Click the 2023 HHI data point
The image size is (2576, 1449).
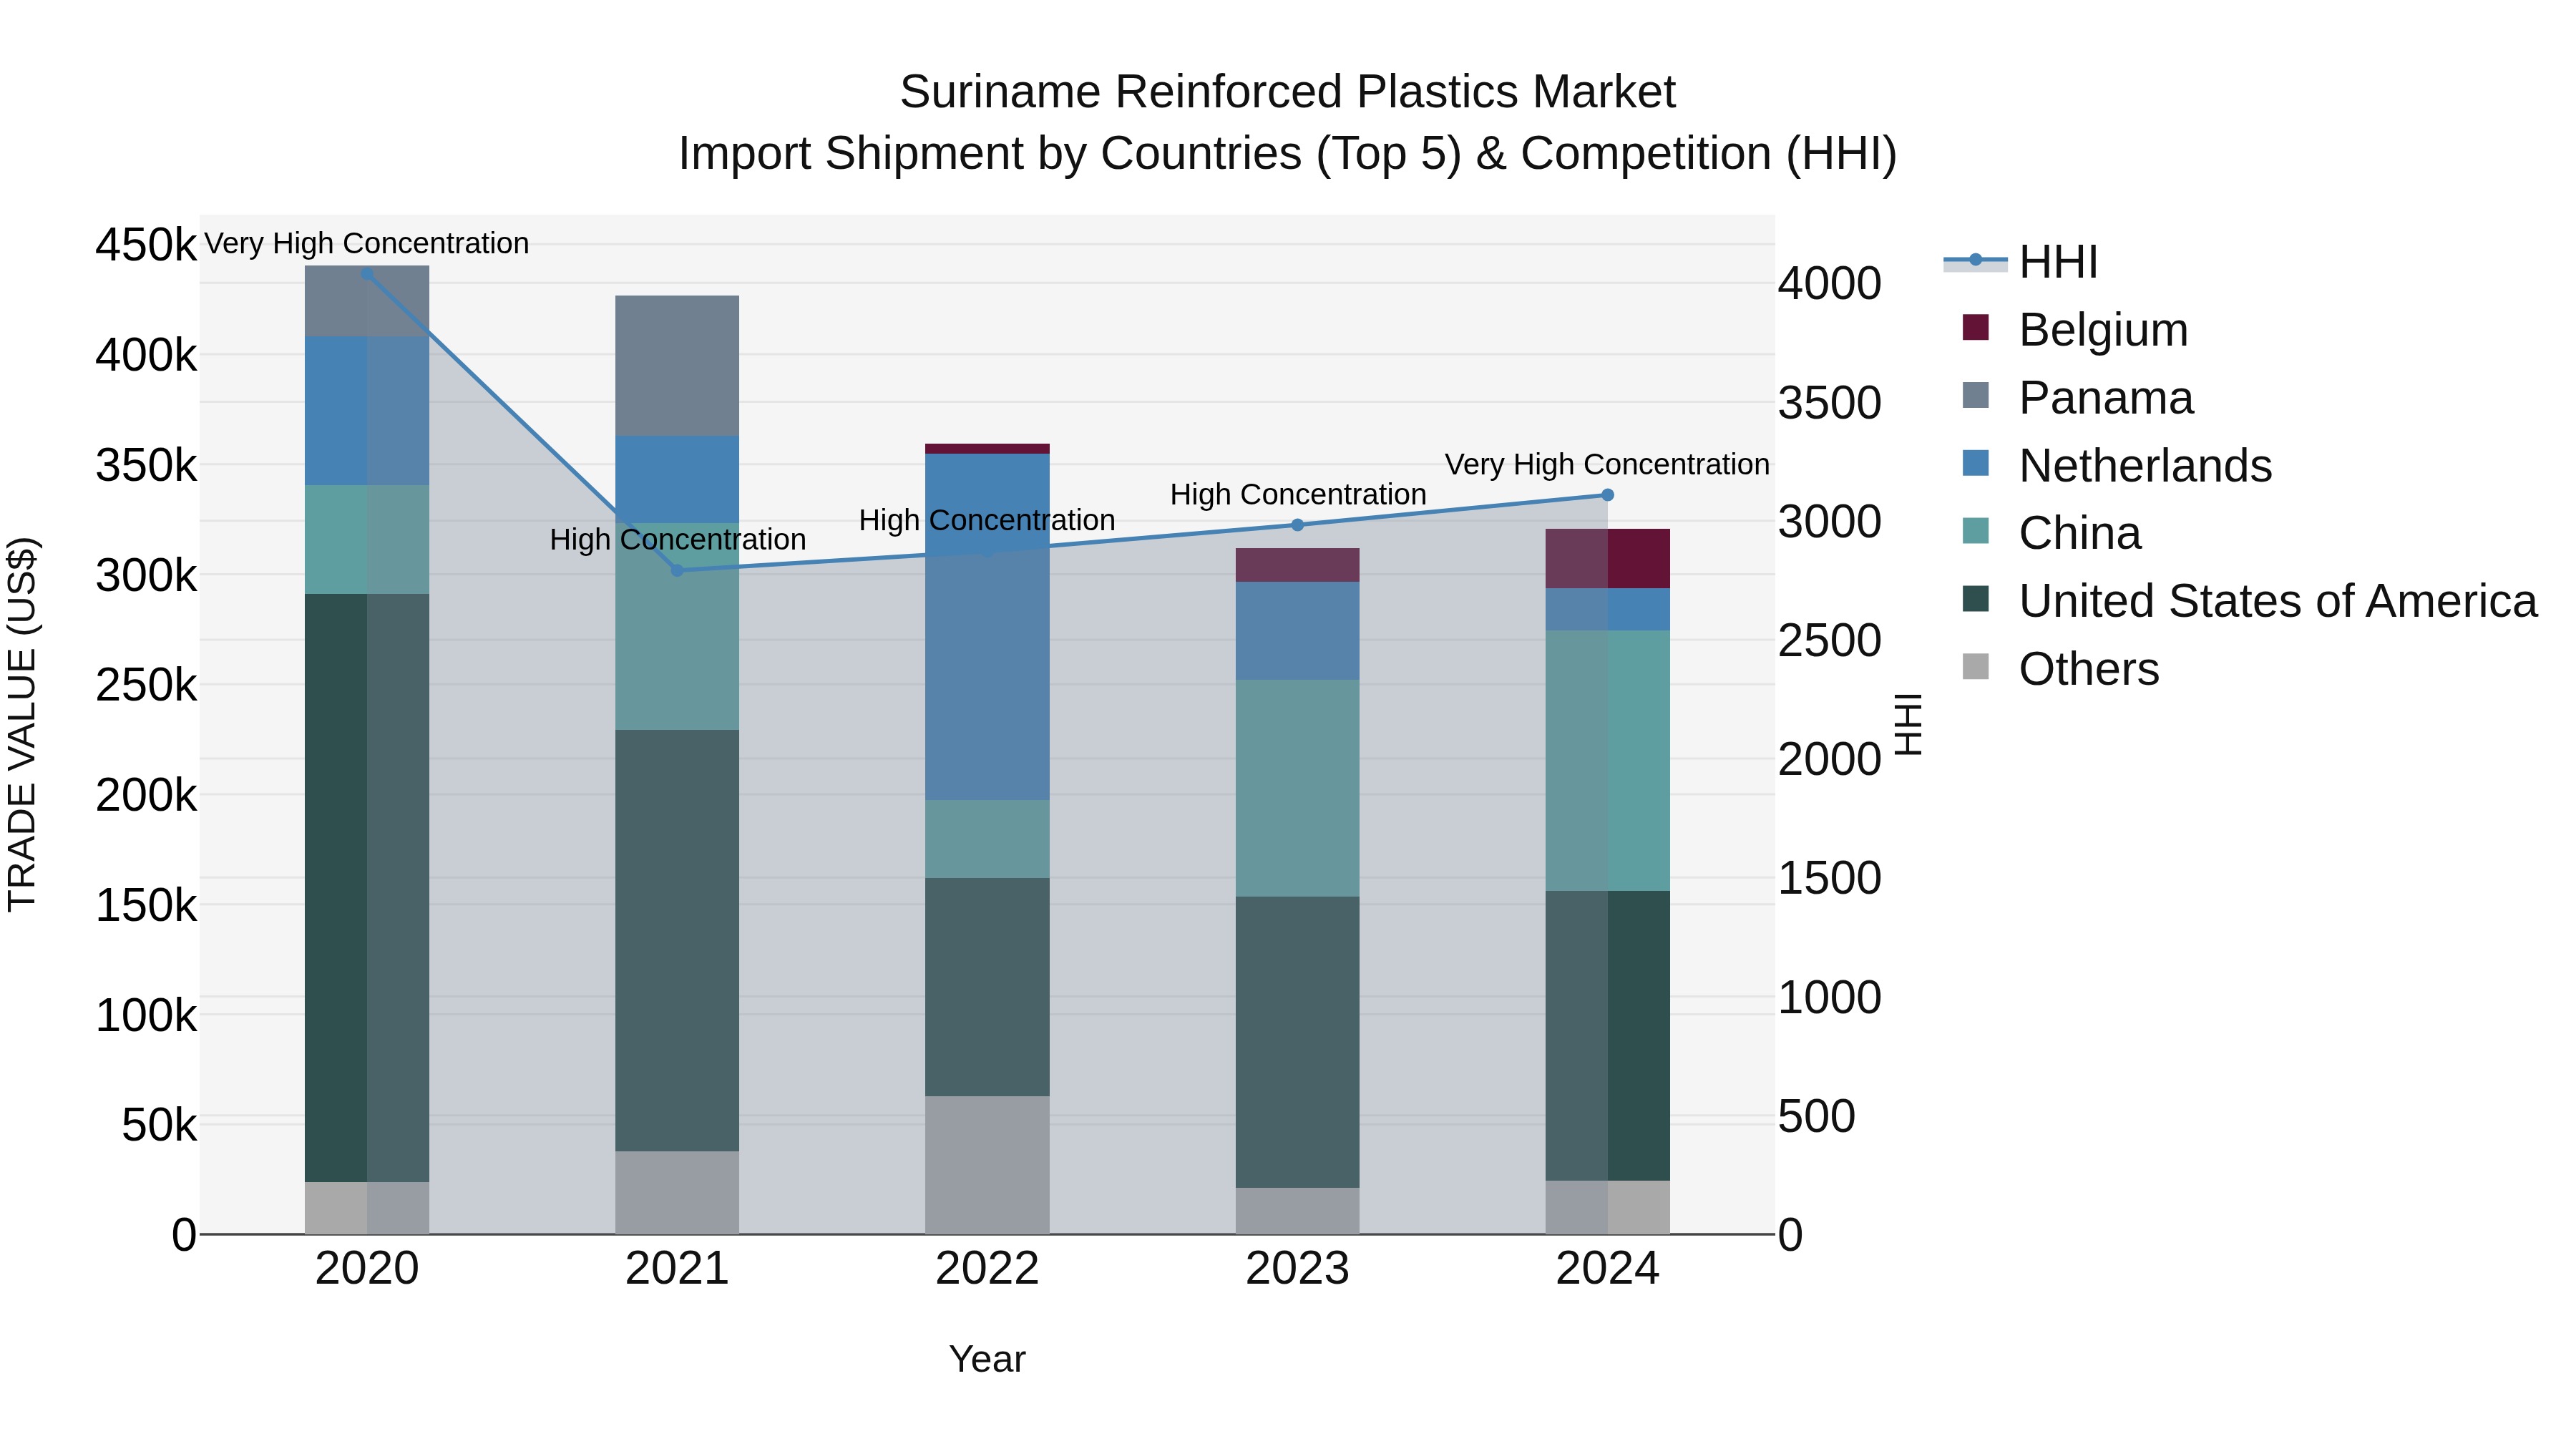point(1297,525)
